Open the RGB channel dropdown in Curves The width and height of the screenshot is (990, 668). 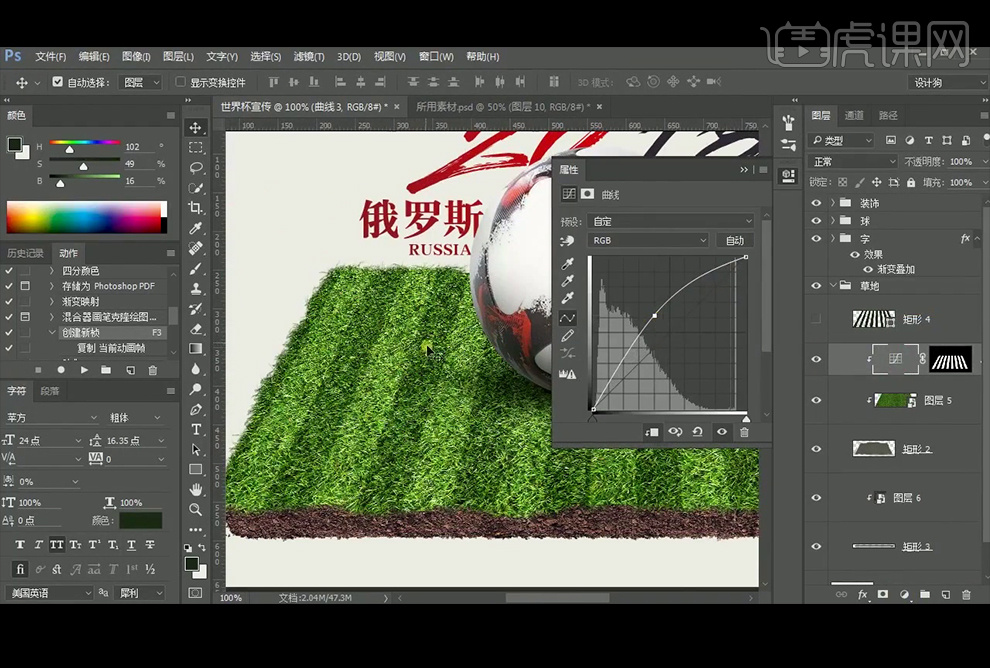pos(649,240)
